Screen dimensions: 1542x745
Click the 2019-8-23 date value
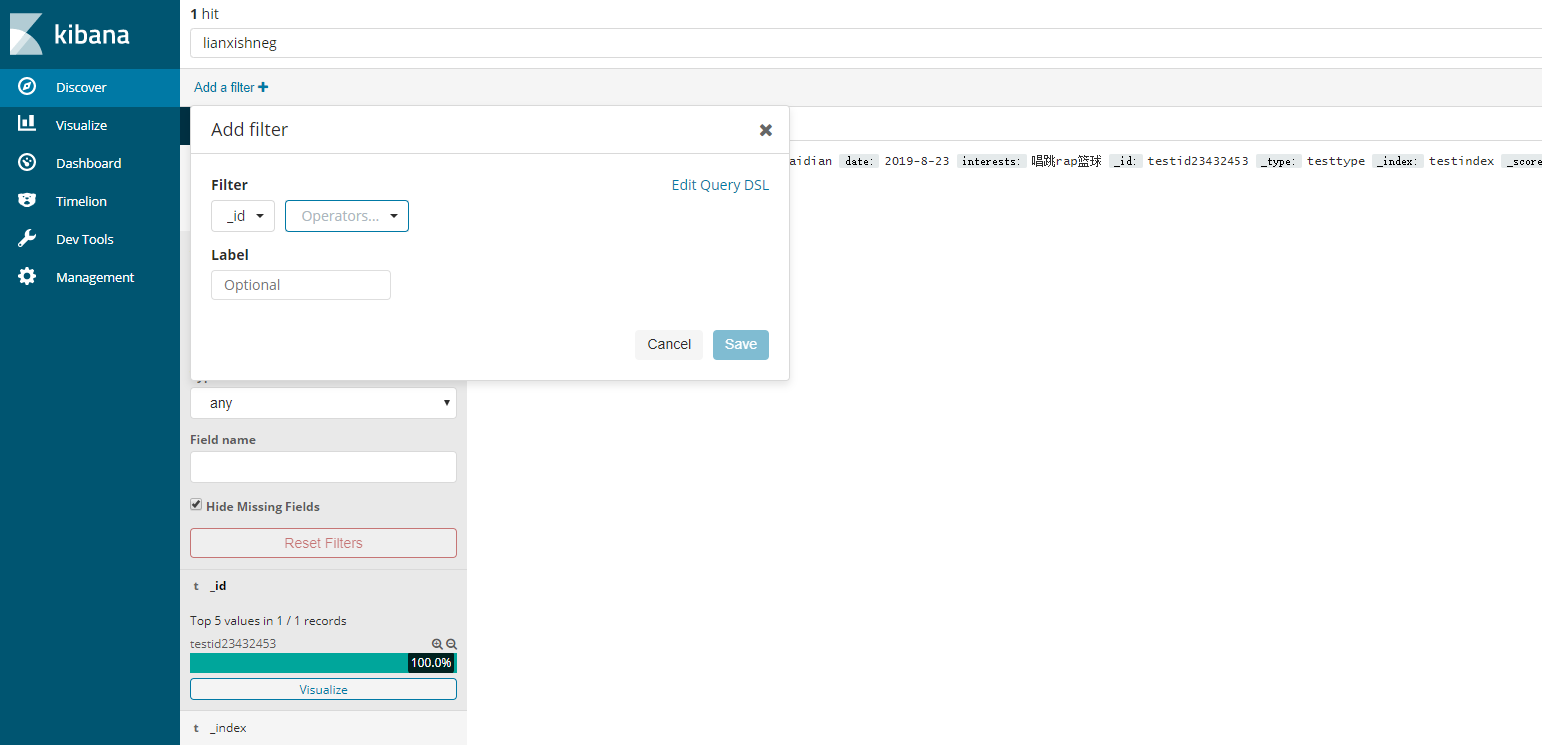917,161
